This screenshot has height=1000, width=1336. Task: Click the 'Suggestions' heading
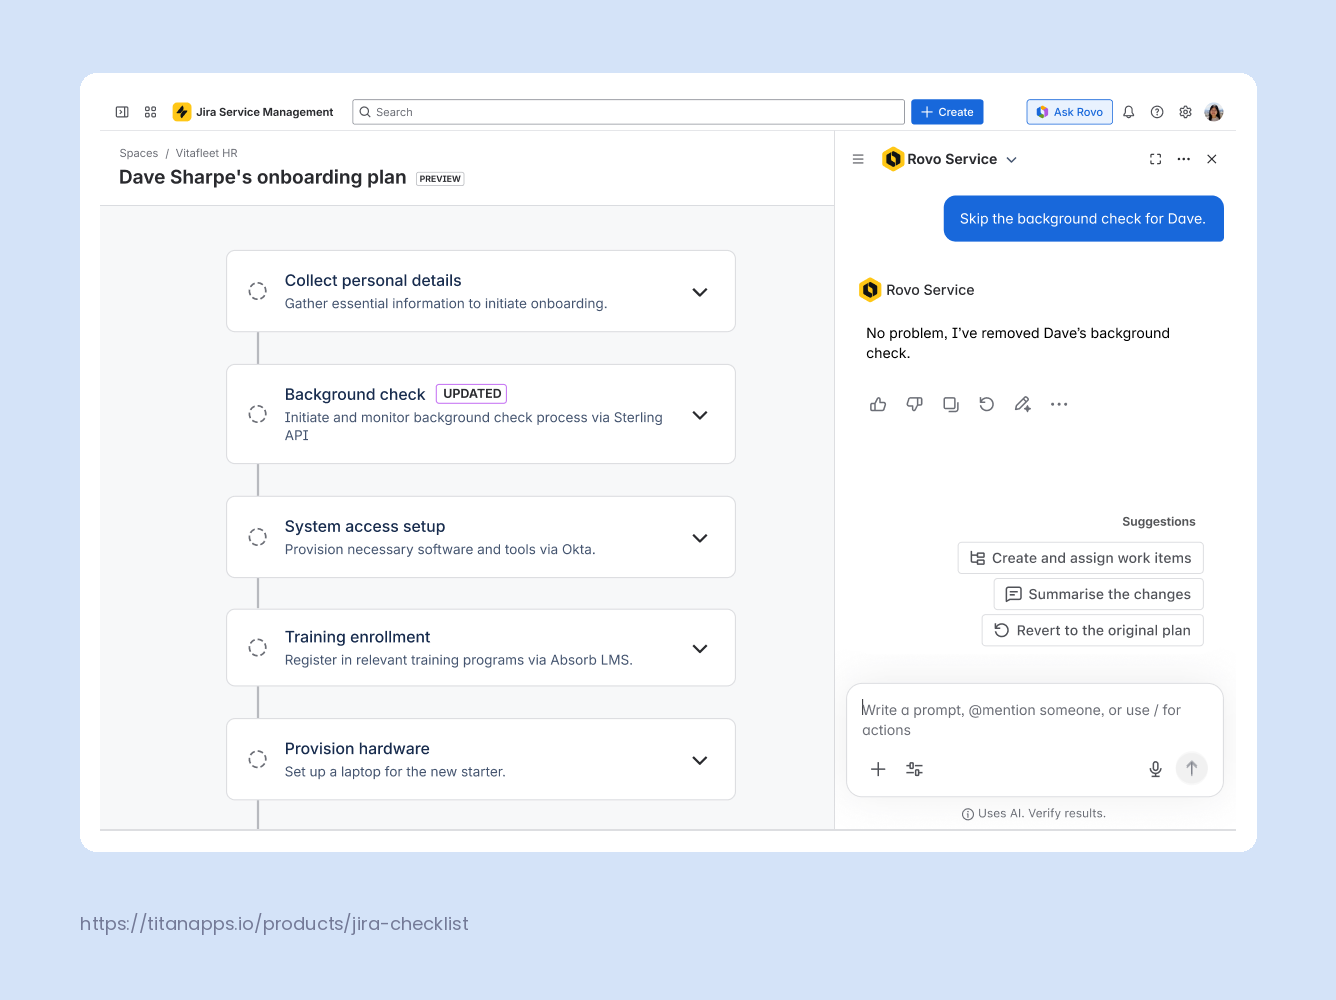(x=1159, y=522)
